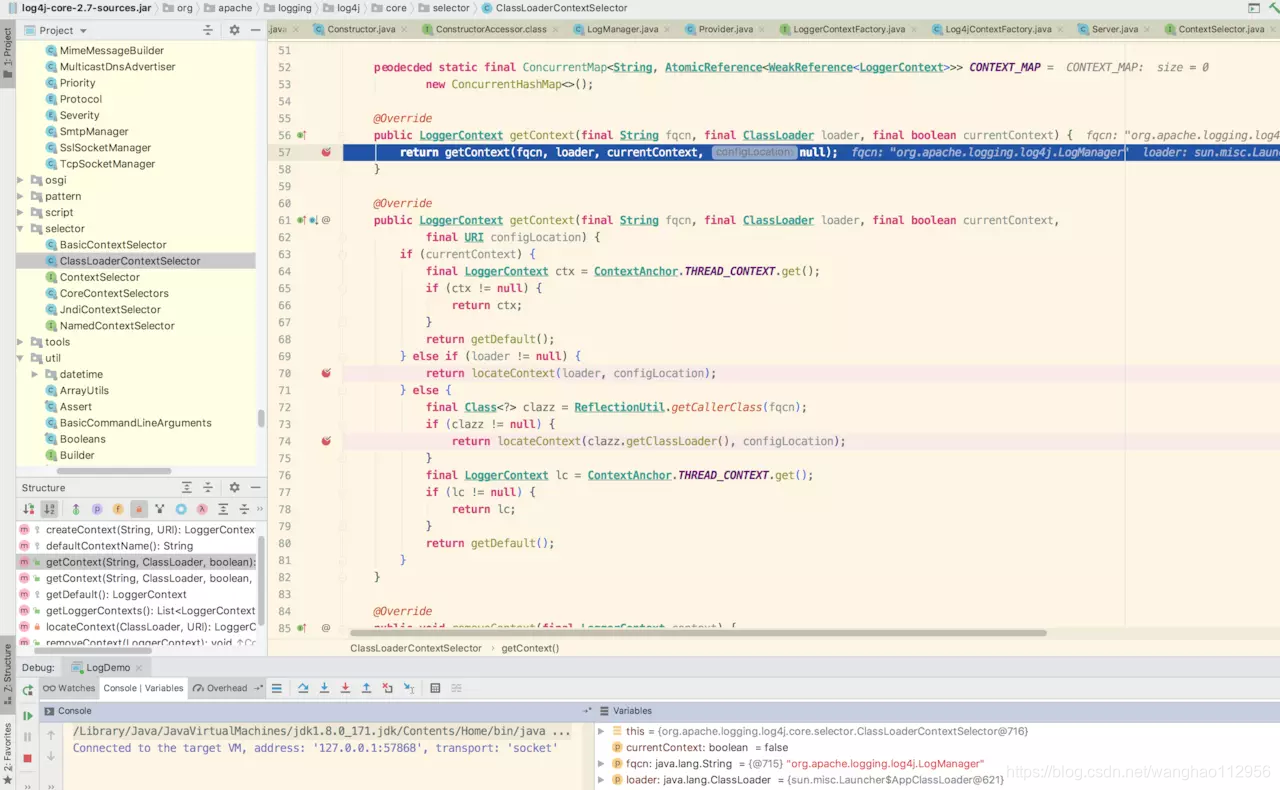This screenshot has width=1280, height=790.
Task: Expand the datetime package
Action: 35,374
